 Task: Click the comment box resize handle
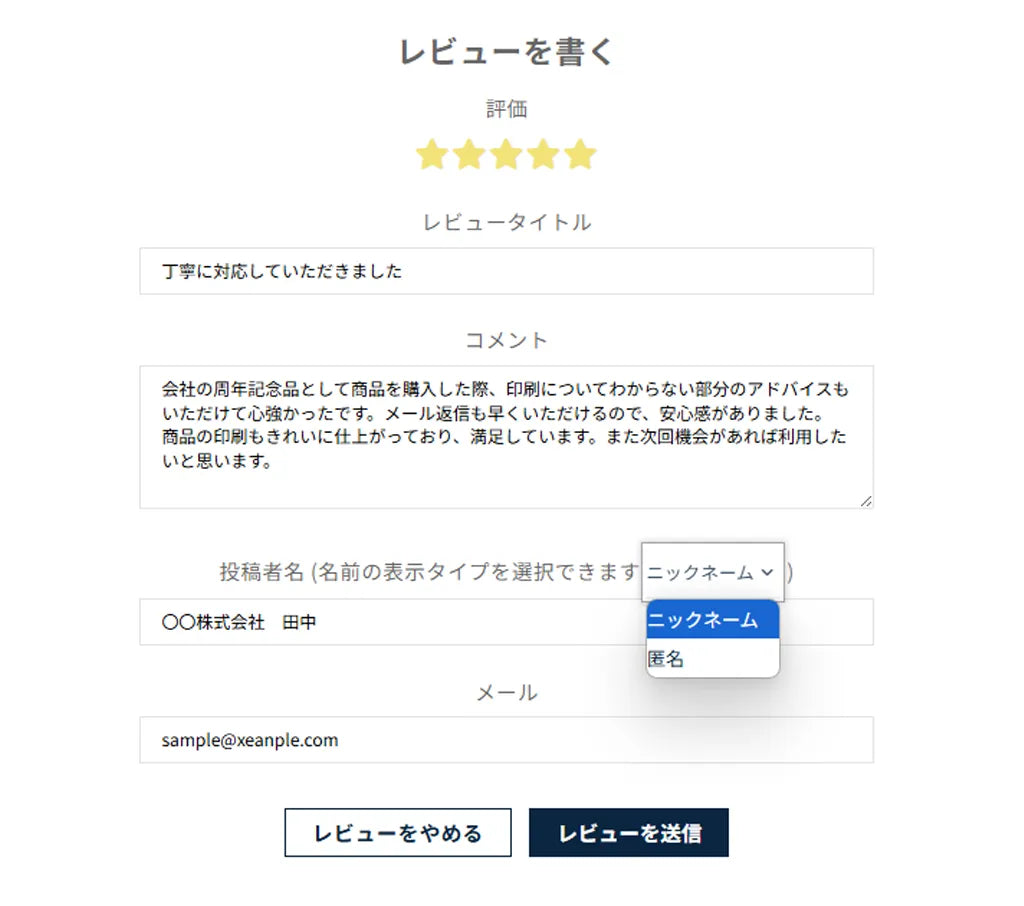coord(866,501)
